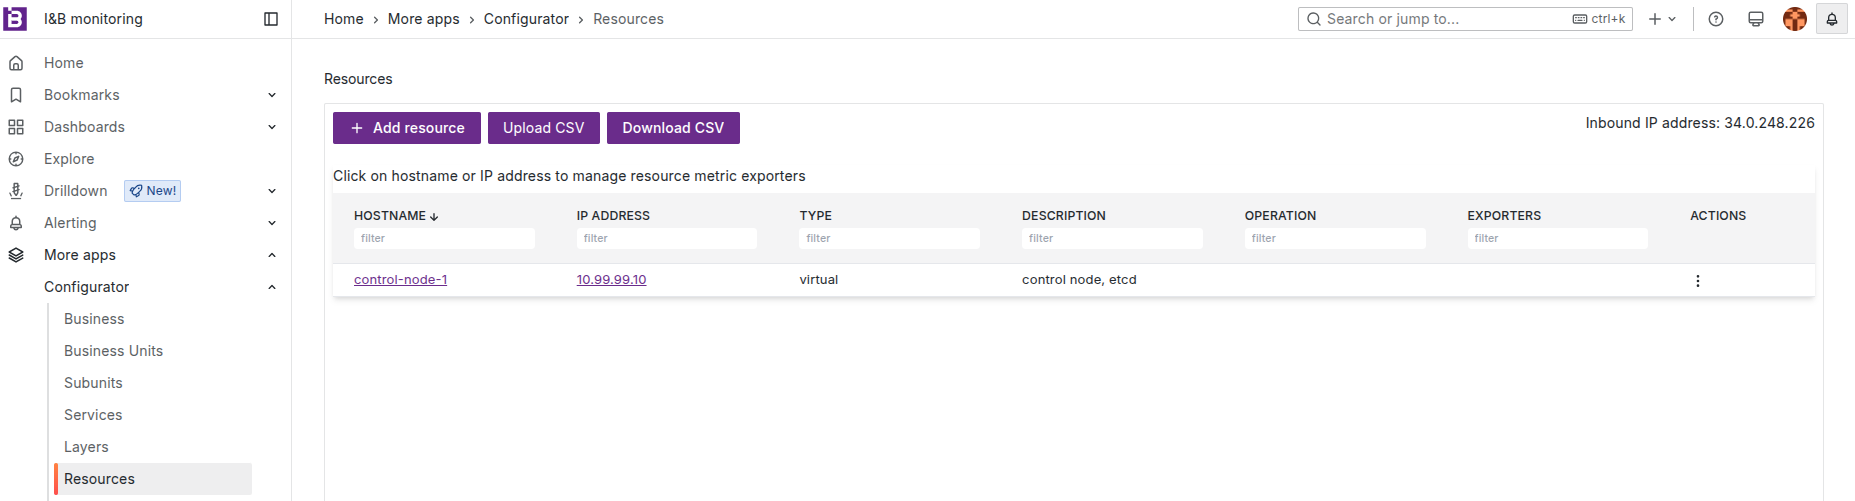This screenshot has width=1855, height=501.
Task: Click the Dashboards grid icon
Action: point(16,127)
